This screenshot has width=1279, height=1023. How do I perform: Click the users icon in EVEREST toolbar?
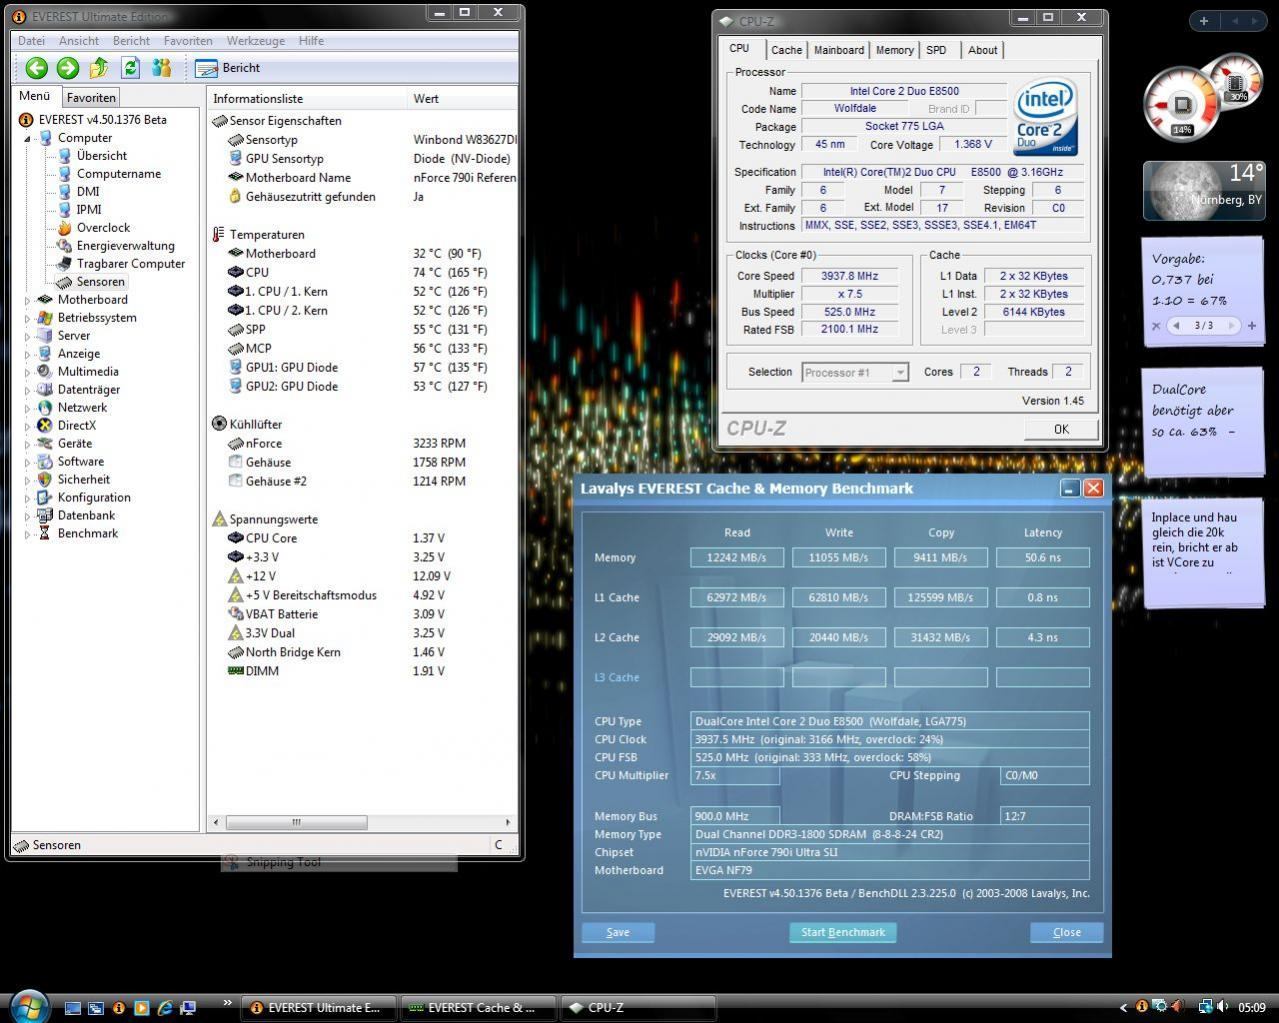[161, 68]
